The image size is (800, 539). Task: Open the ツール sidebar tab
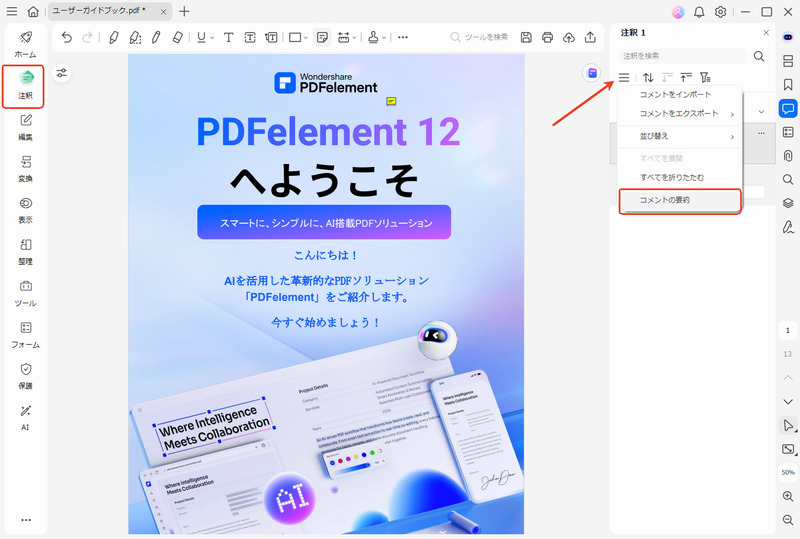[26, 293]
